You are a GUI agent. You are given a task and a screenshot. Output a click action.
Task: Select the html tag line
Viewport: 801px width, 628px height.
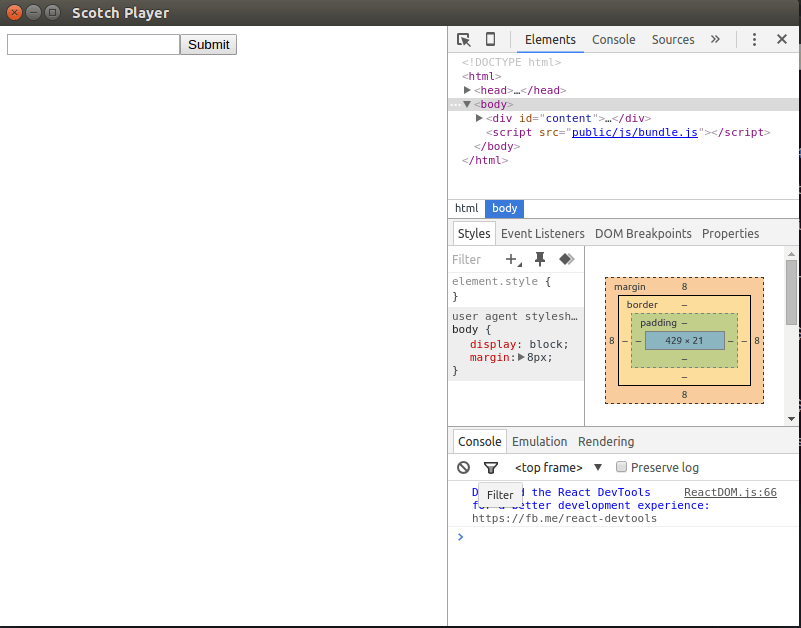[482, 76]
